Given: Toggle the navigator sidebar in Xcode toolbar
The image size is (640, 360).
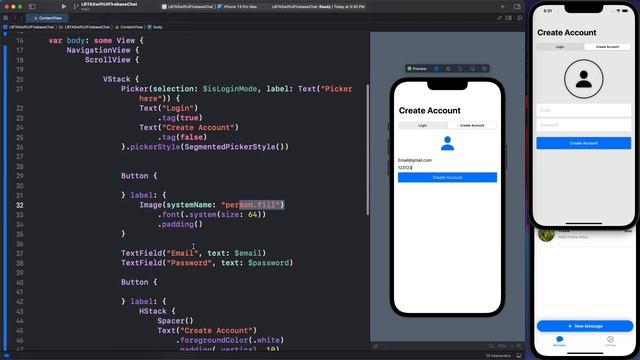Looking at the screenshot, I should pyautogui.click(x=32, y=7).
